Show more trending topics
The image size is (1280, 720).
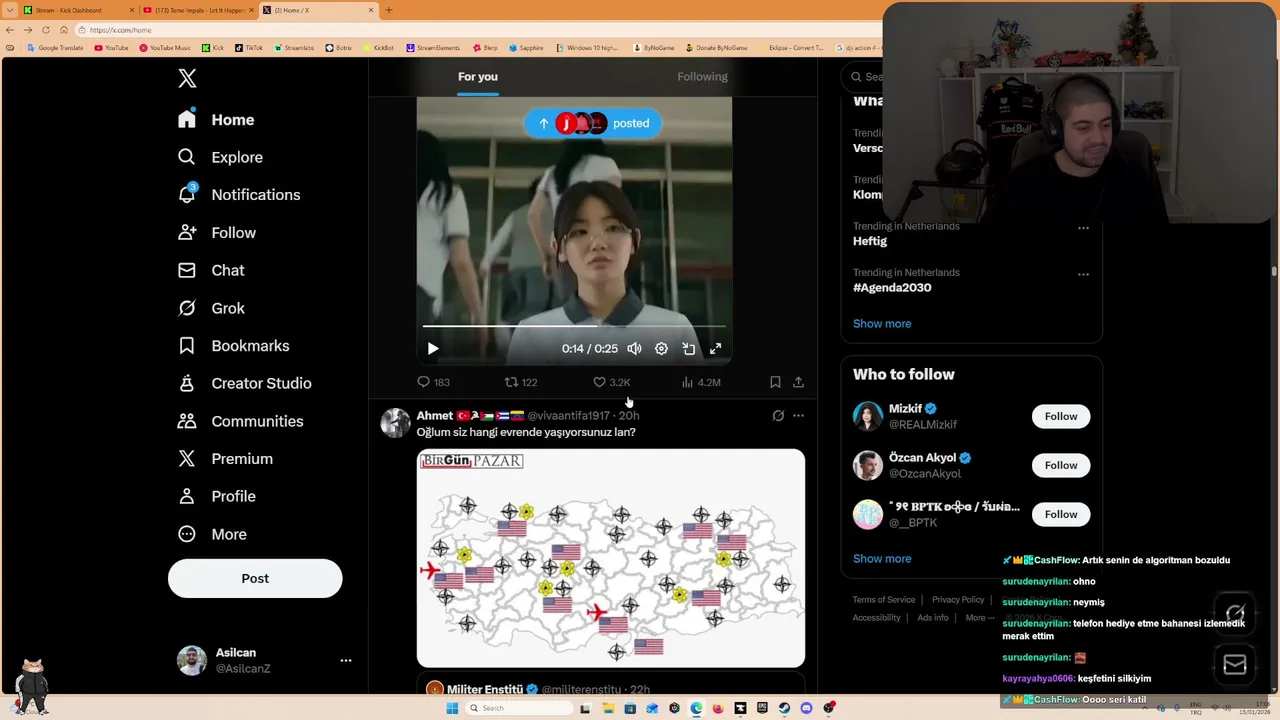[882, 324]
